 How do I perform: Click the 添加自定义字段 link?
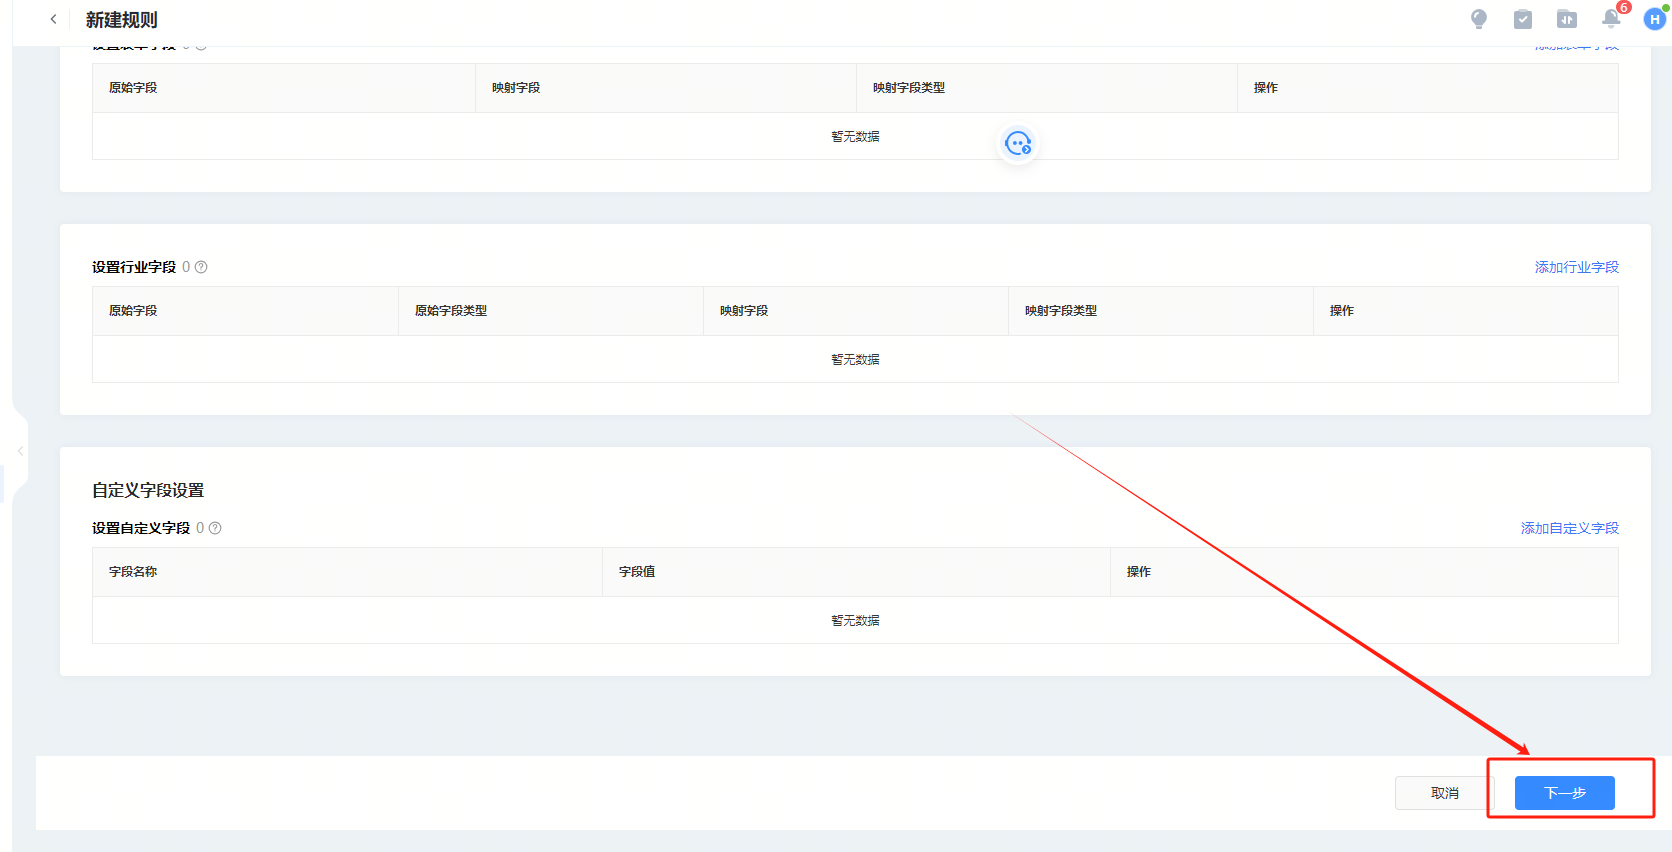click(x=1569, y=528)
